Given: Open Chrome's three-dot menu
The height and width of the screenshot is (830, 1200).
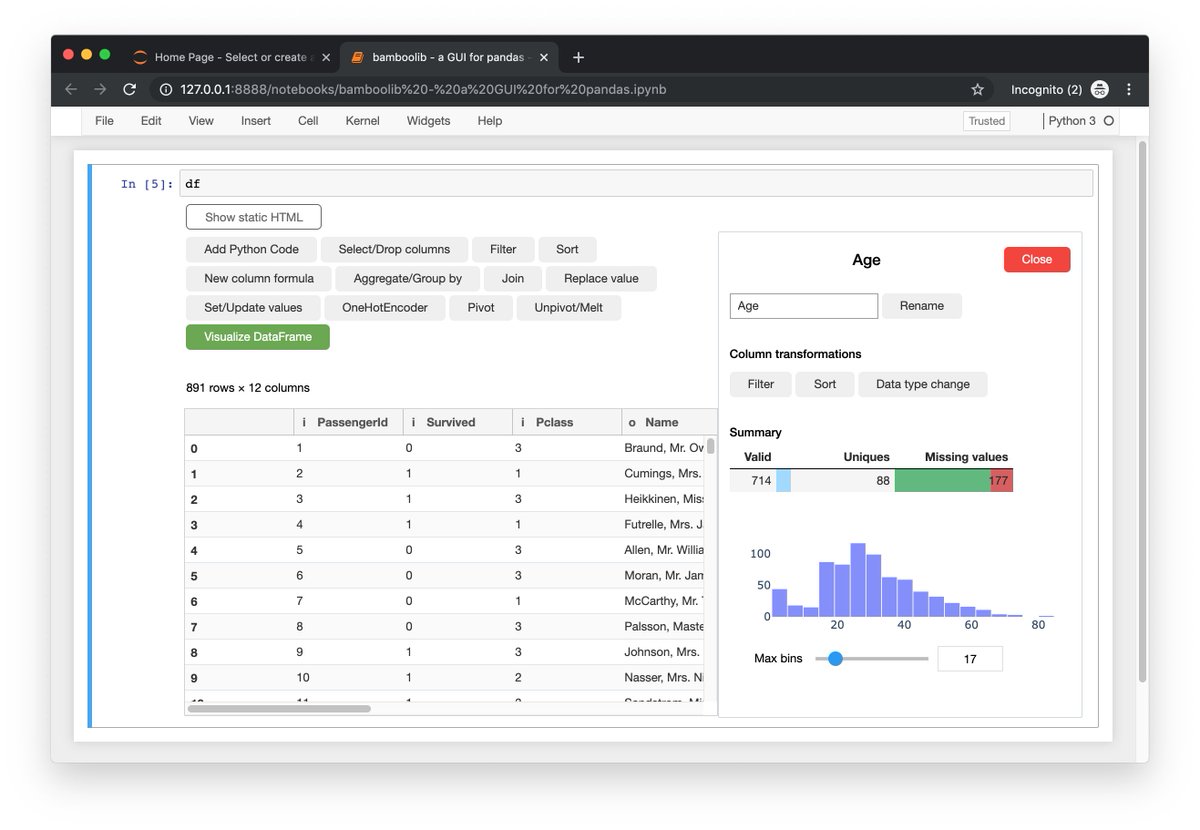Looking at the screenshot, I should (1129, 89).
